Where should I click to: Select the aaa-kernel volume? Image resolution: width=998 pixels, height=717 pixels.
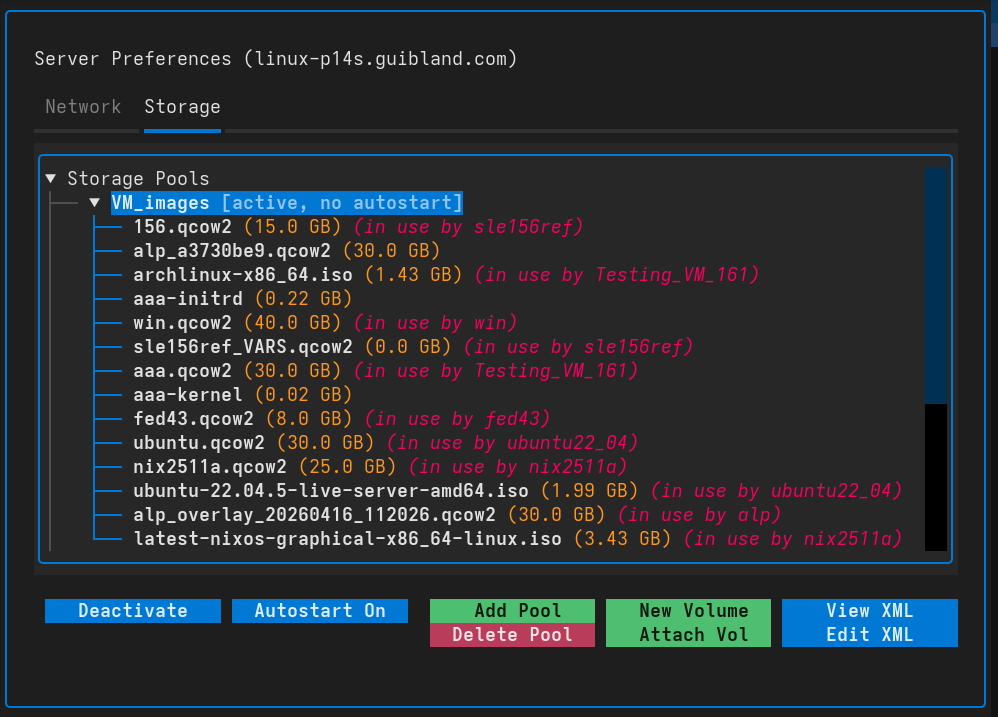188,395
